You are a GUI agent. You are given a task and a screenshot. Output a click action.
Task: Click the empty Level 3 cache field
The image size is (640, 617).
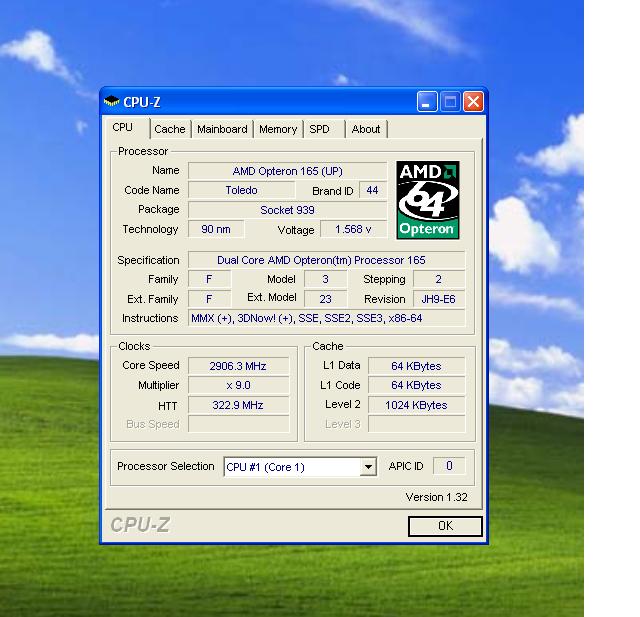click(x=416, y=424)
